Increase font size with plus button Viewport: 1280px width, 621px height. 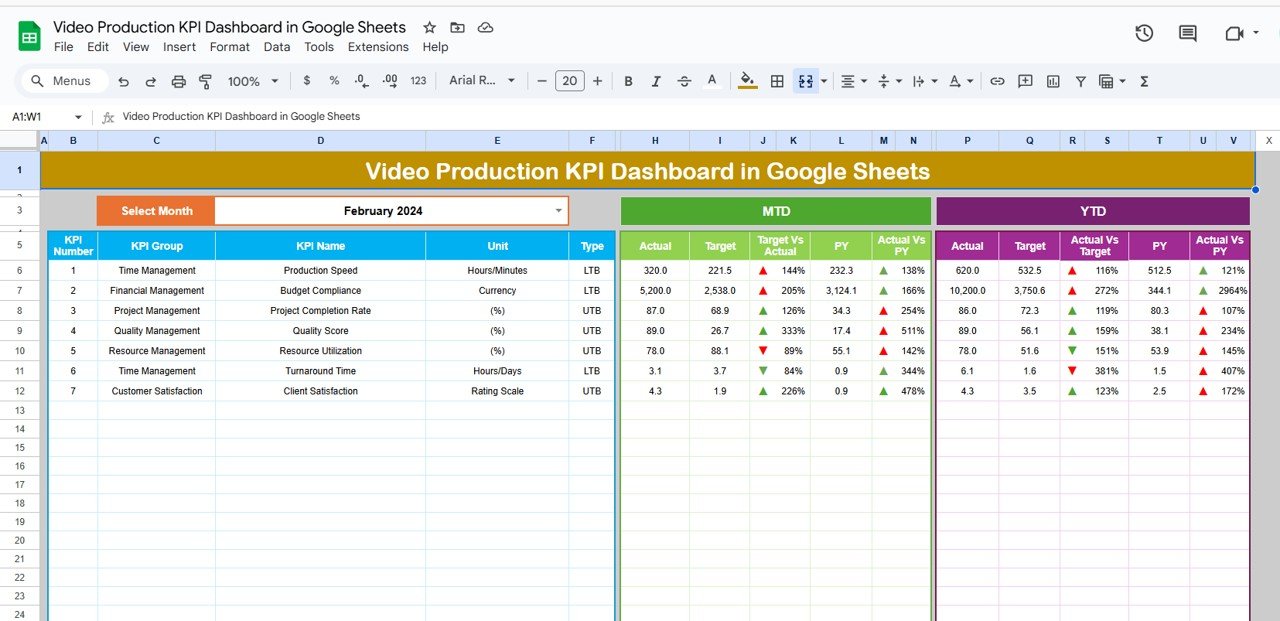coord(597,81)
